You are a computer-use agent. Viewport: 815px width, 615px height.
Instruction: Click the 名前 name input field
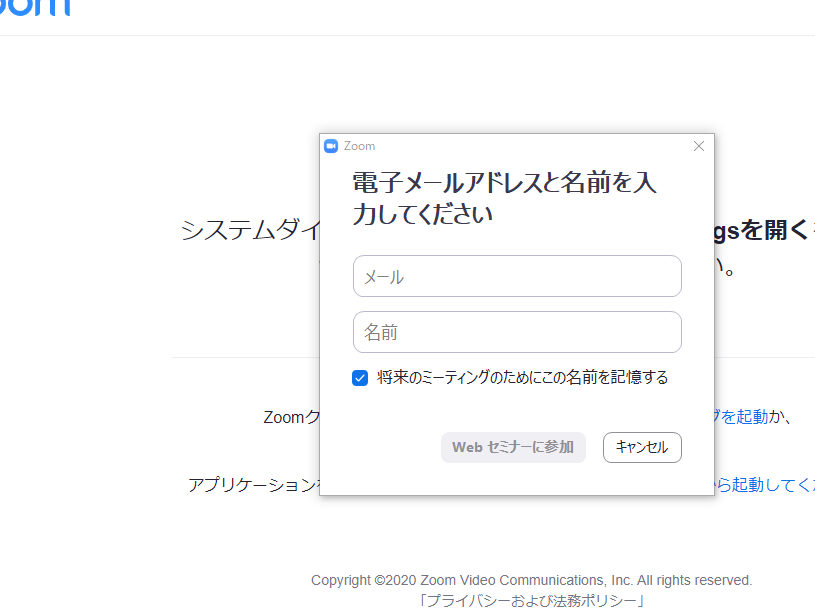click(x=517, y=332)
